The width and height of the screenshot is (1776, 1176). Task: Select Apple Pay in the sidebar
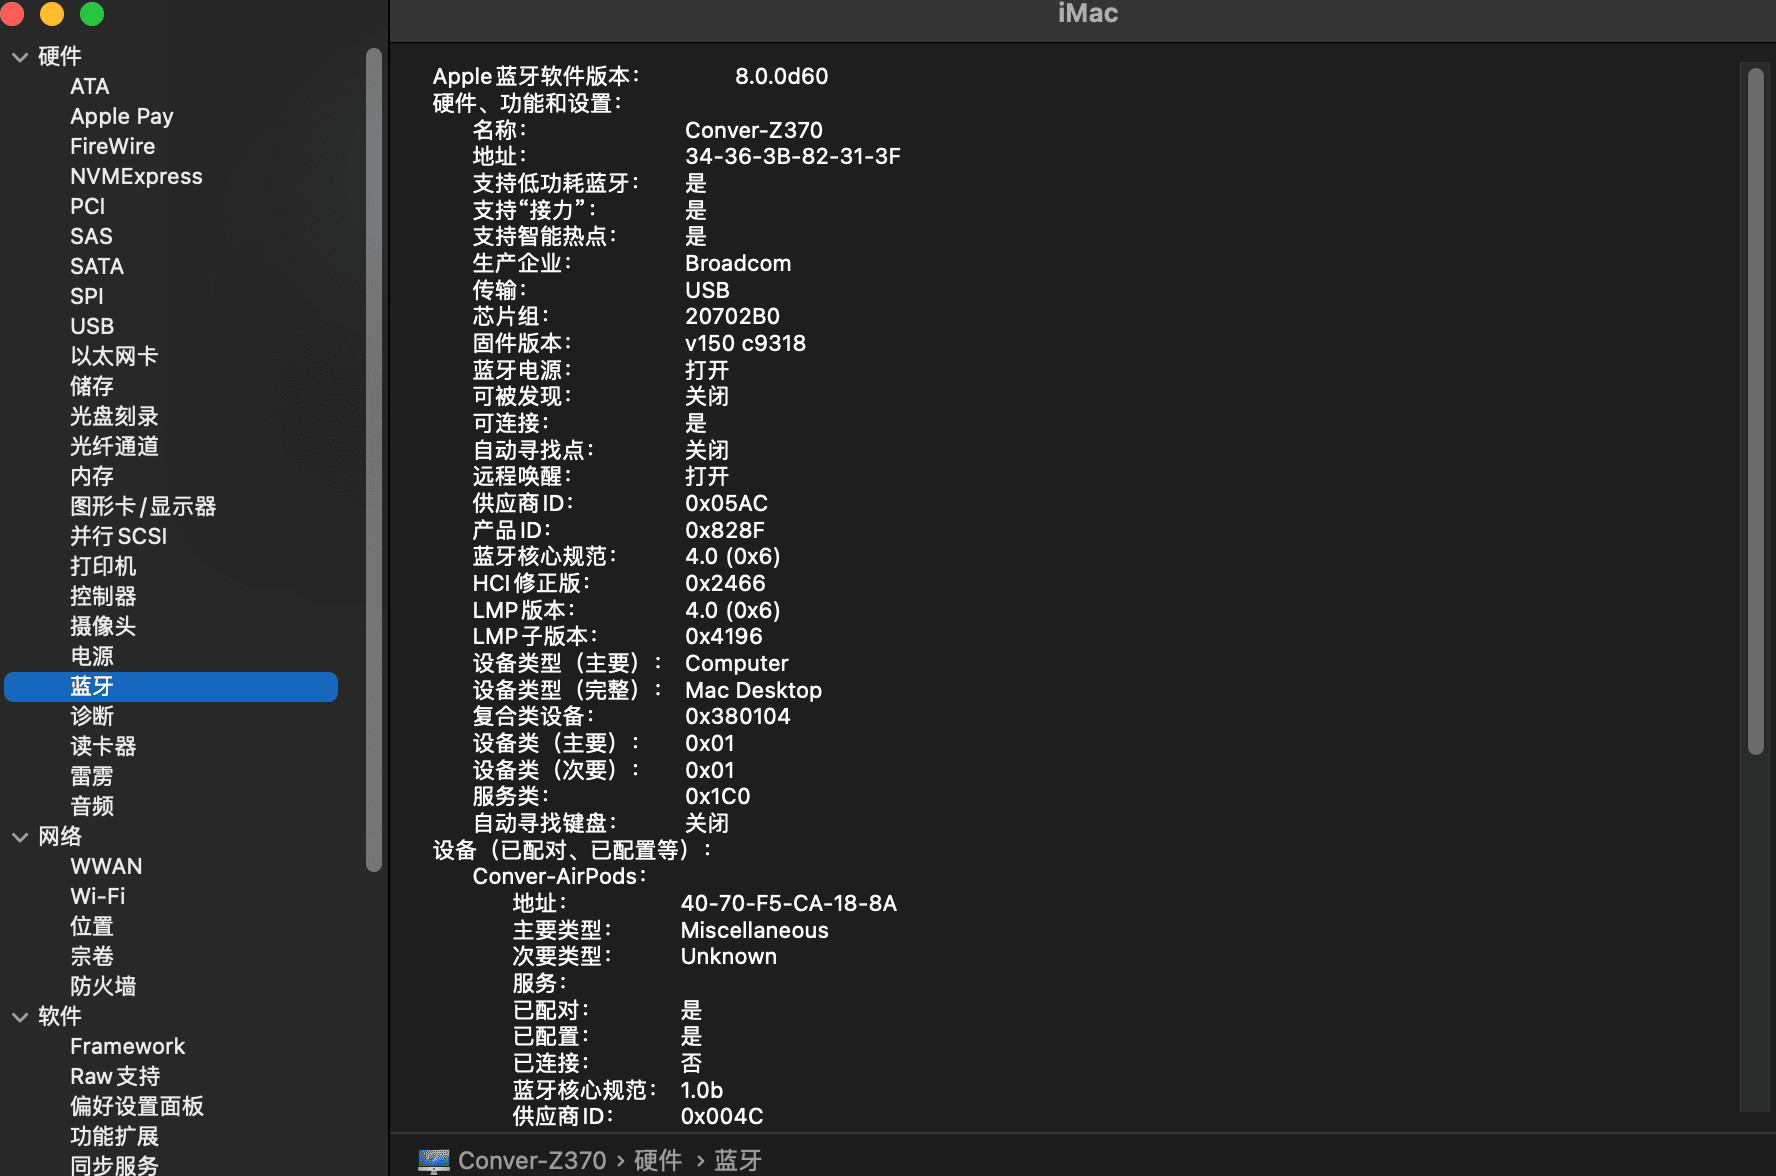pos(122,117)
